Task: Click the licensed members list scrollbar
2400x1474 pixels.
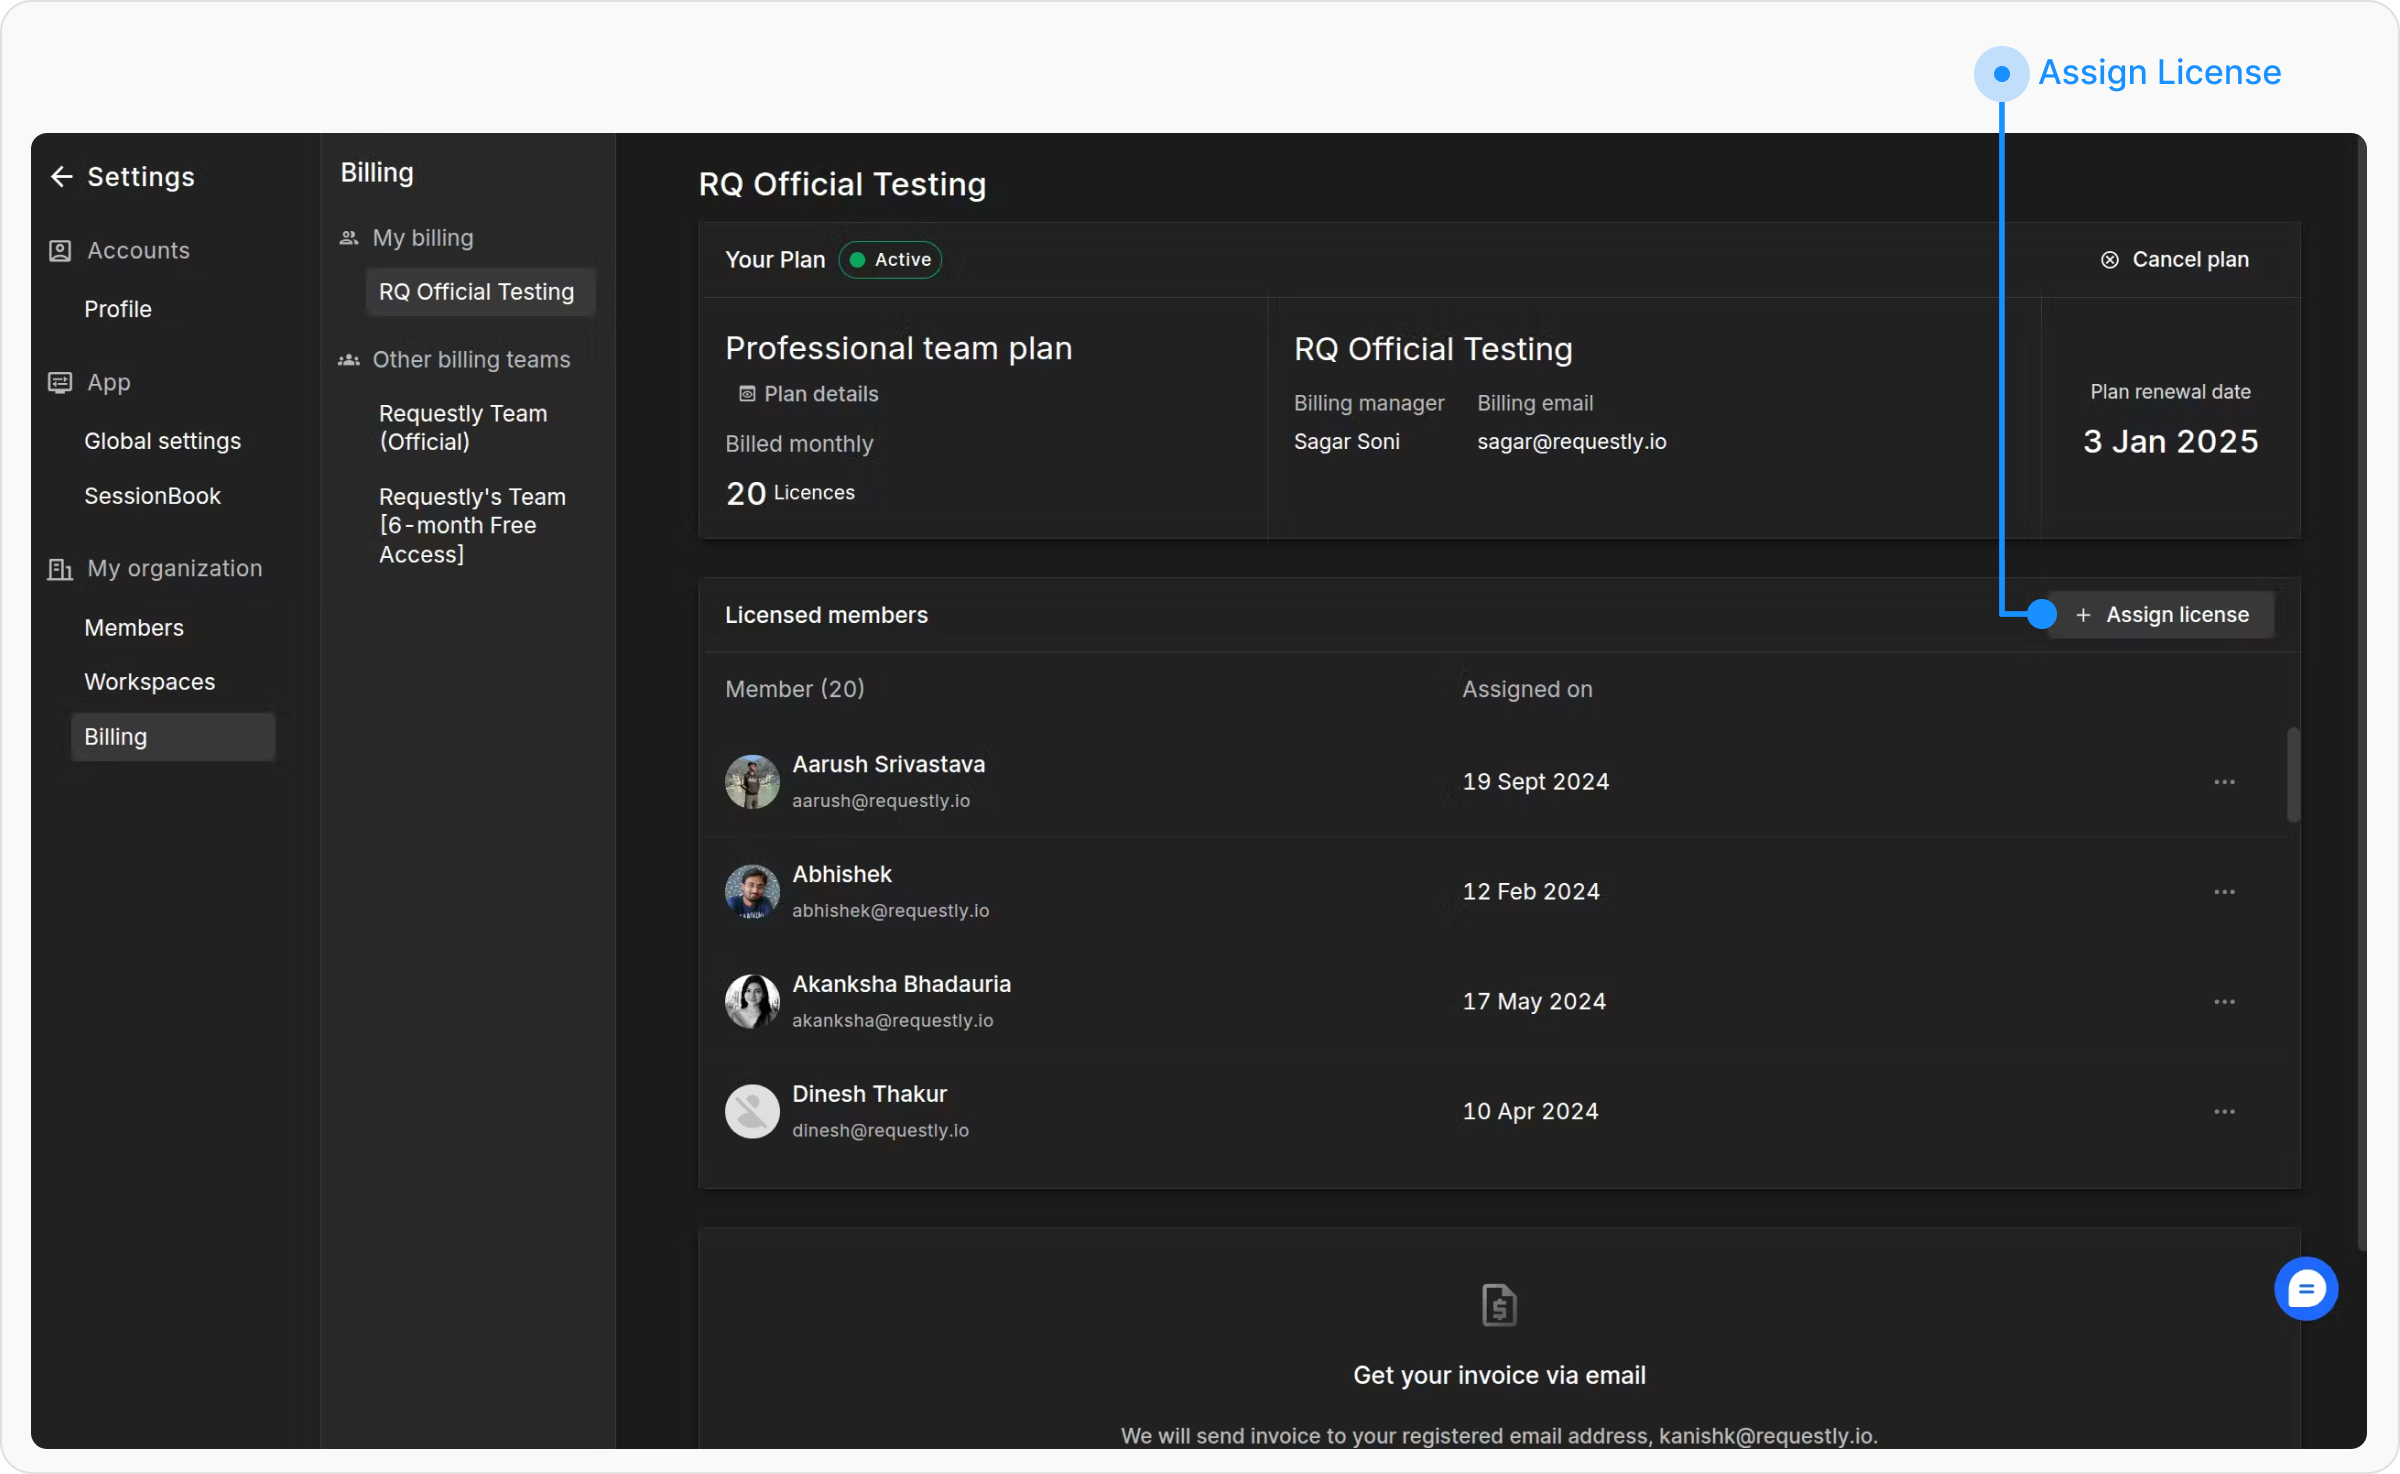Action: point(2293,775)
